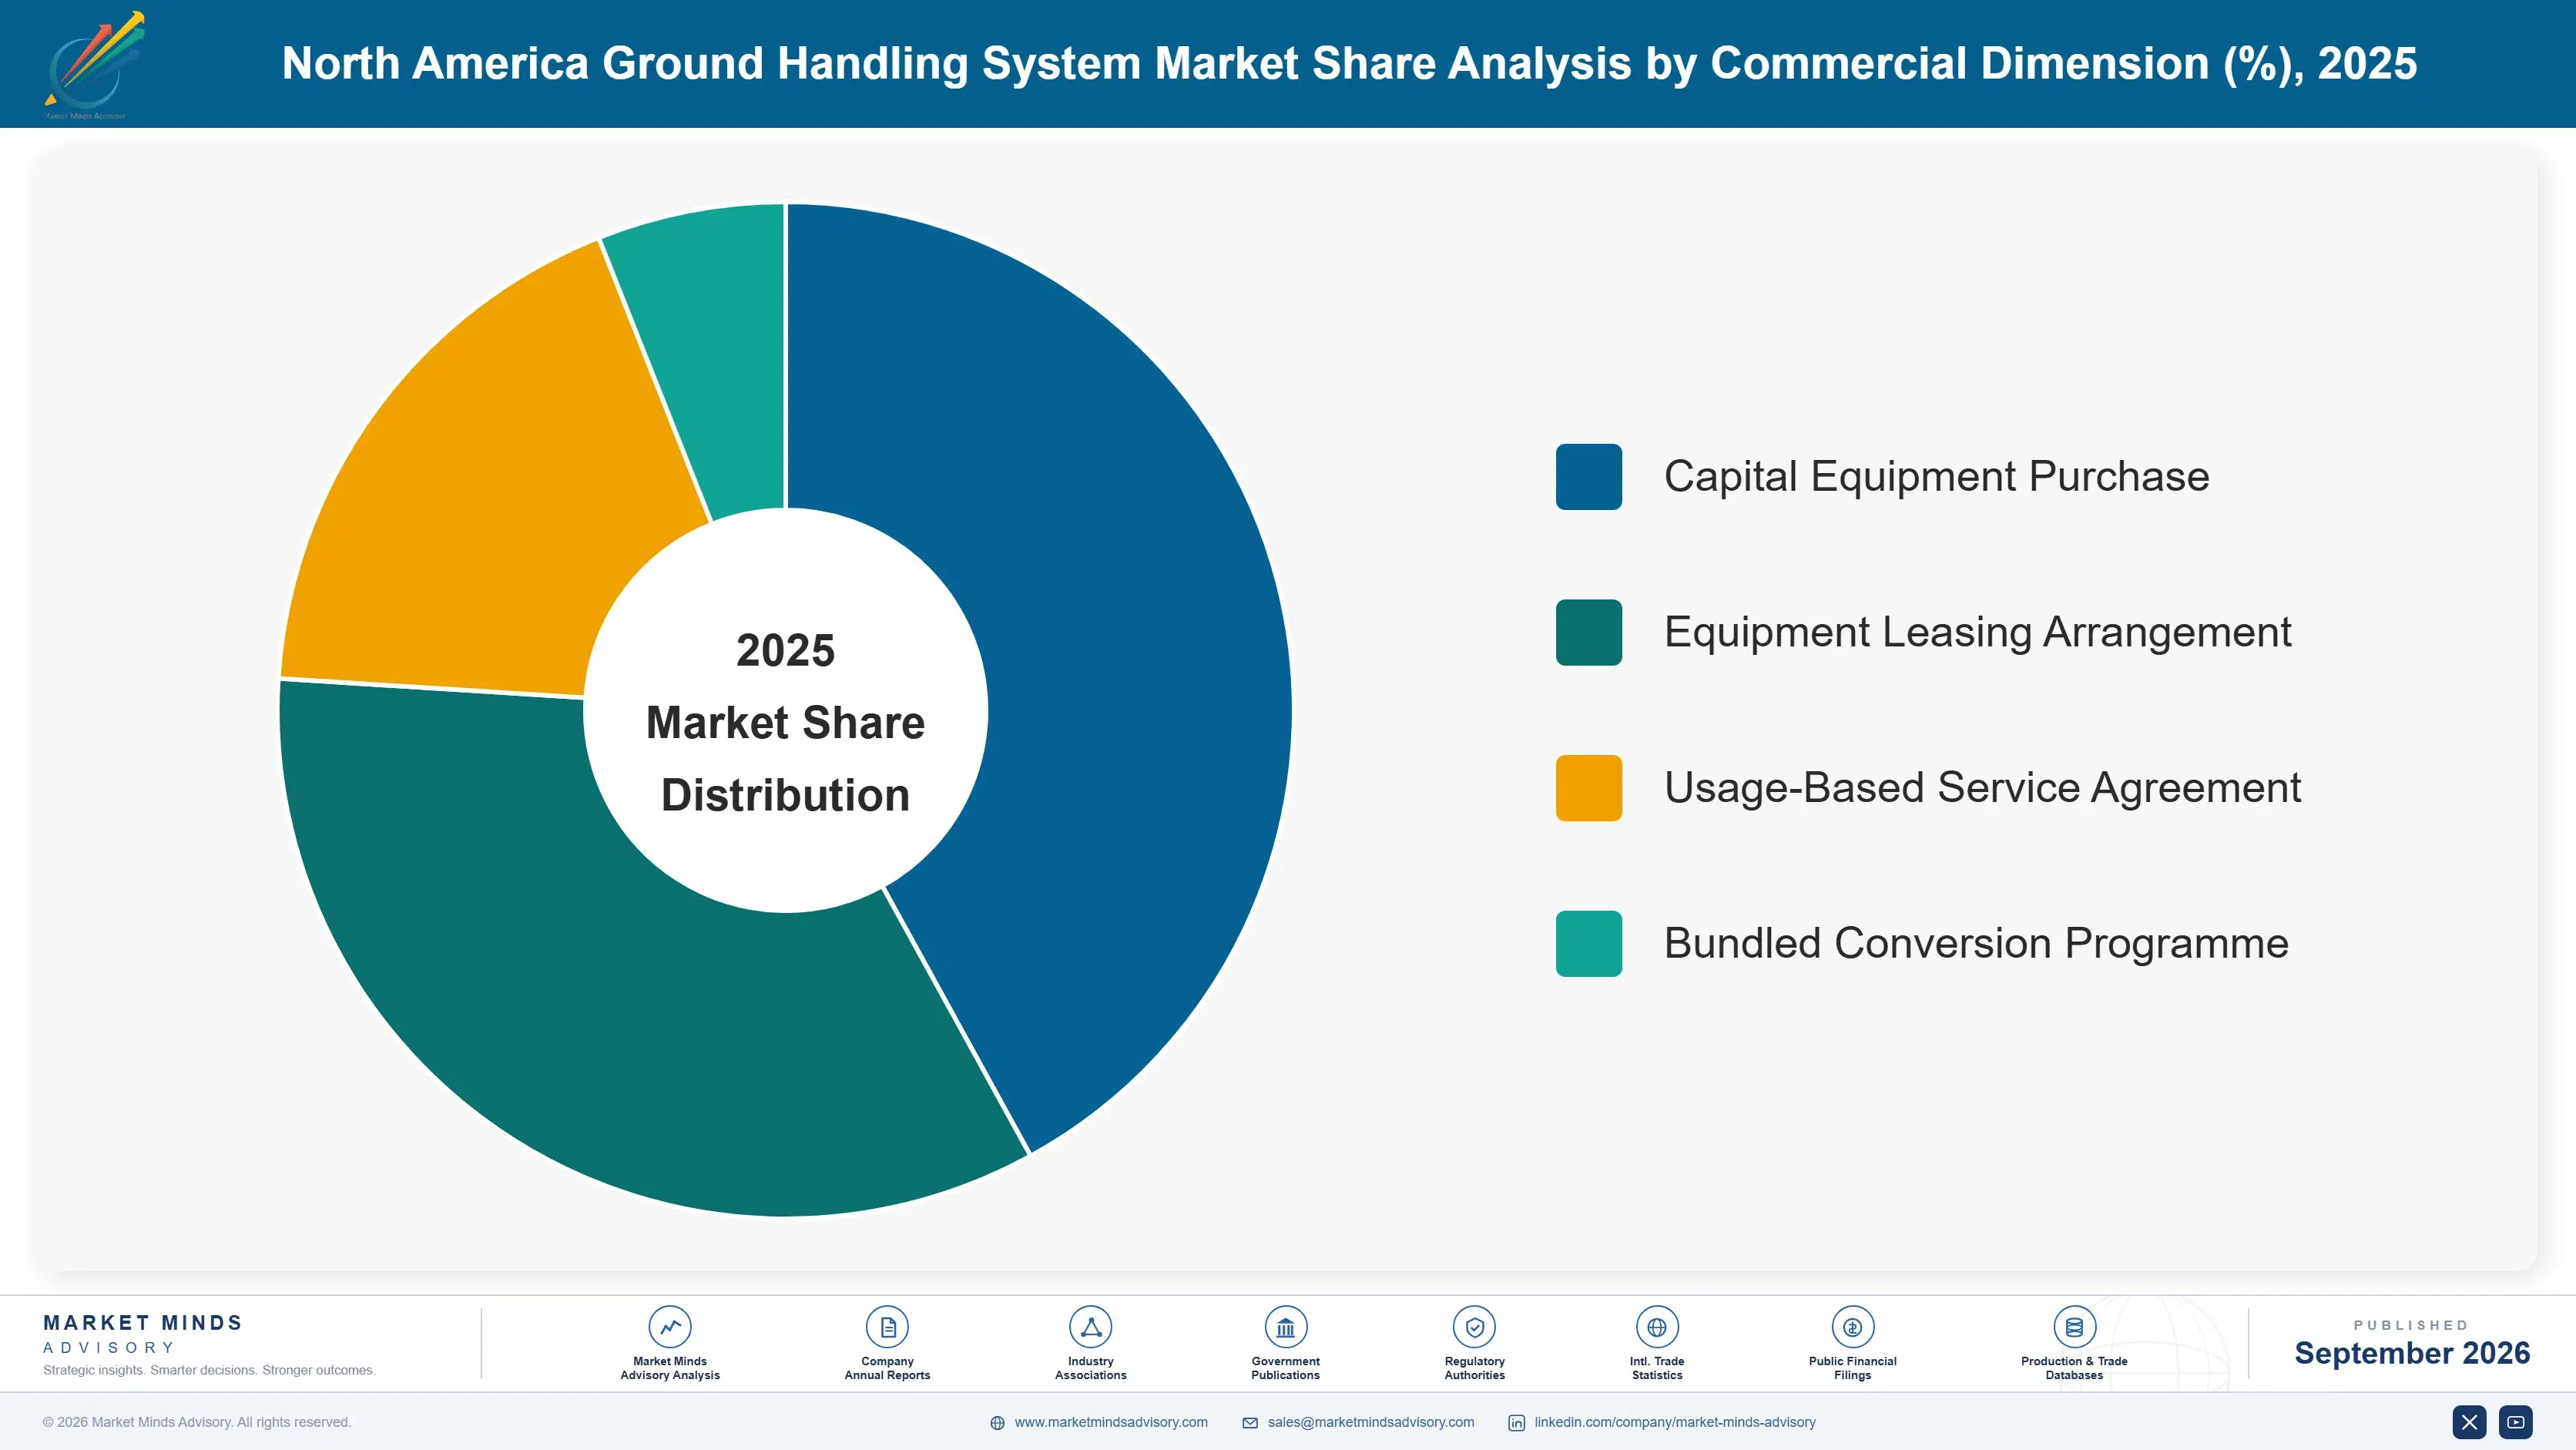
Task: Click the blue Capital Equipment Purchase swatch
Action: 1588,477
